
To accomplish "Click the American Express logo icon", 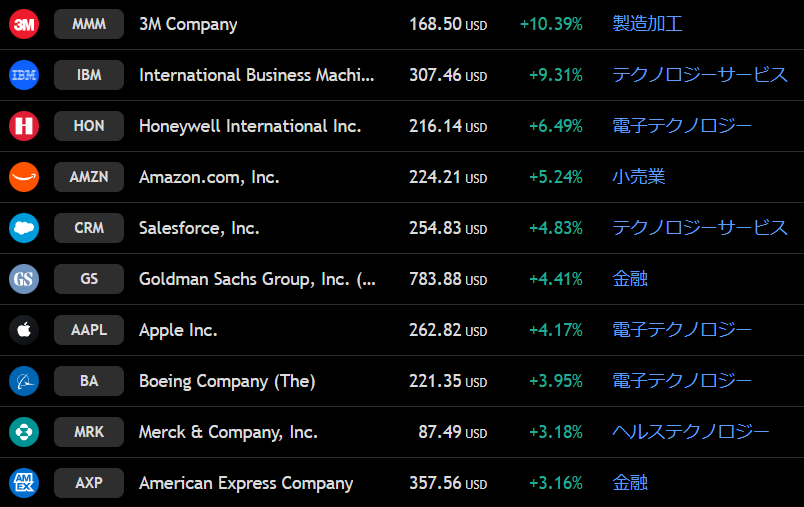I will [24, 483].
